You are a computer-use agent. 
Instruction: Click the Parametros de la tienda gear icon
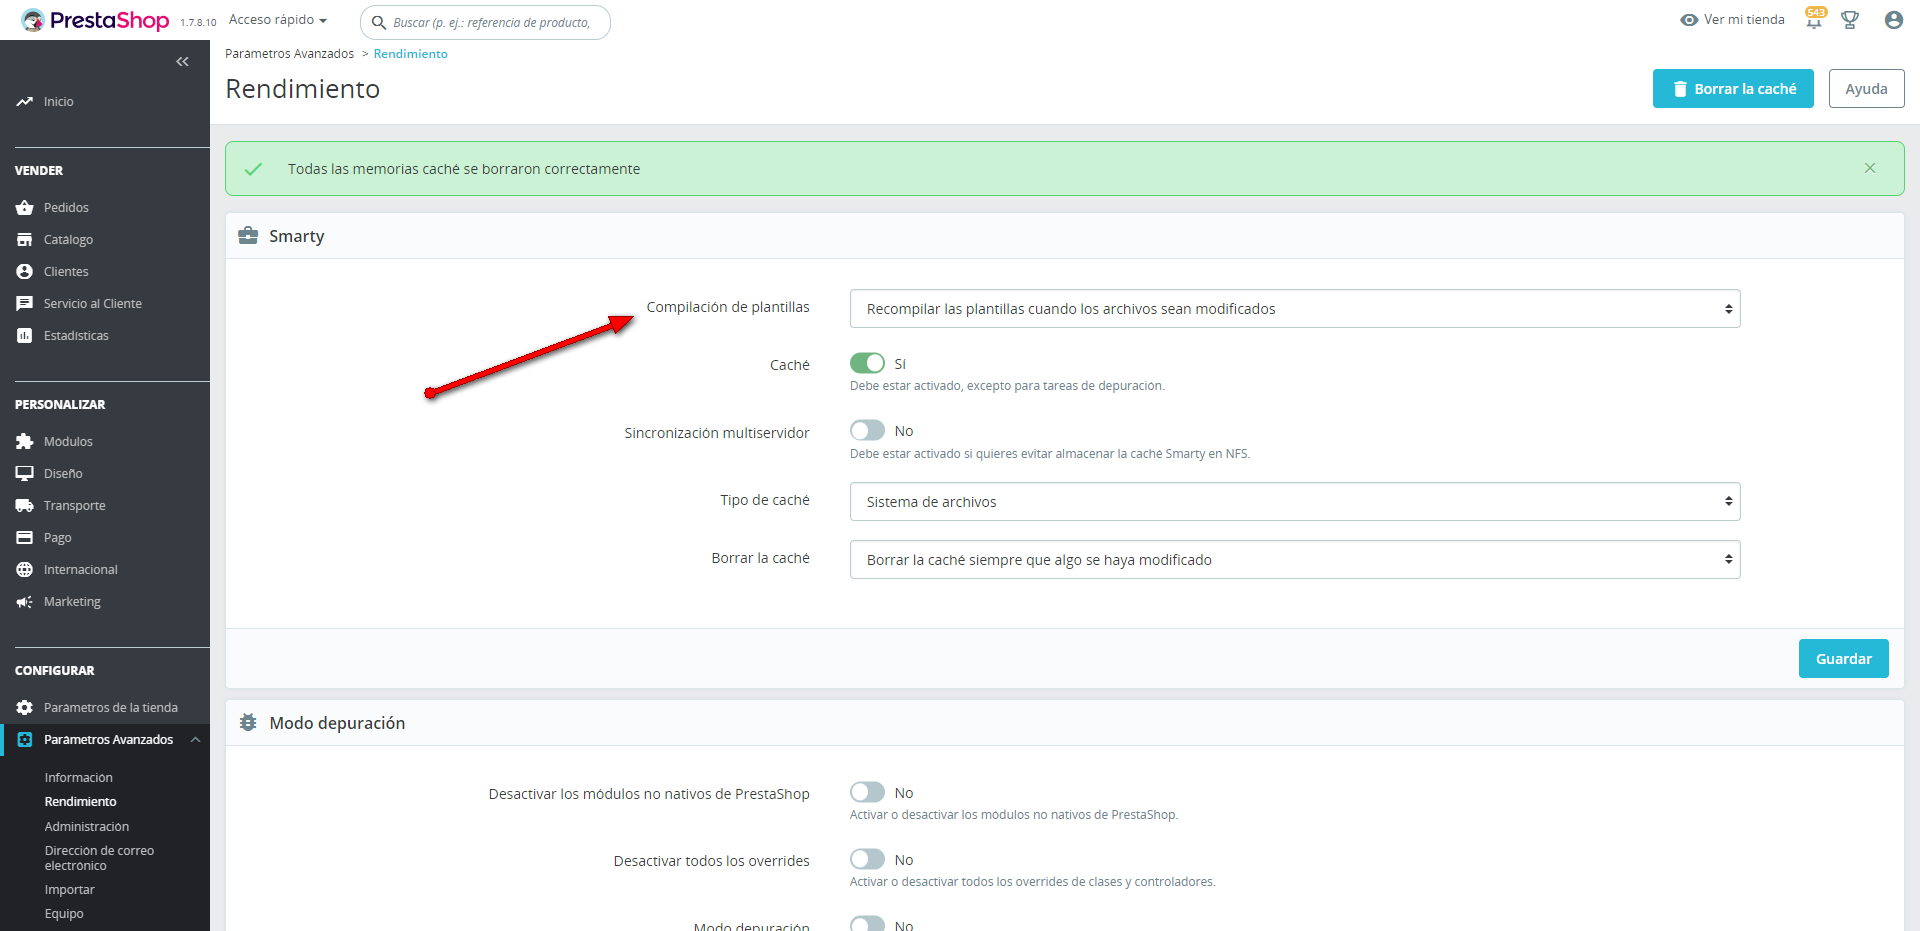[24, 708]
